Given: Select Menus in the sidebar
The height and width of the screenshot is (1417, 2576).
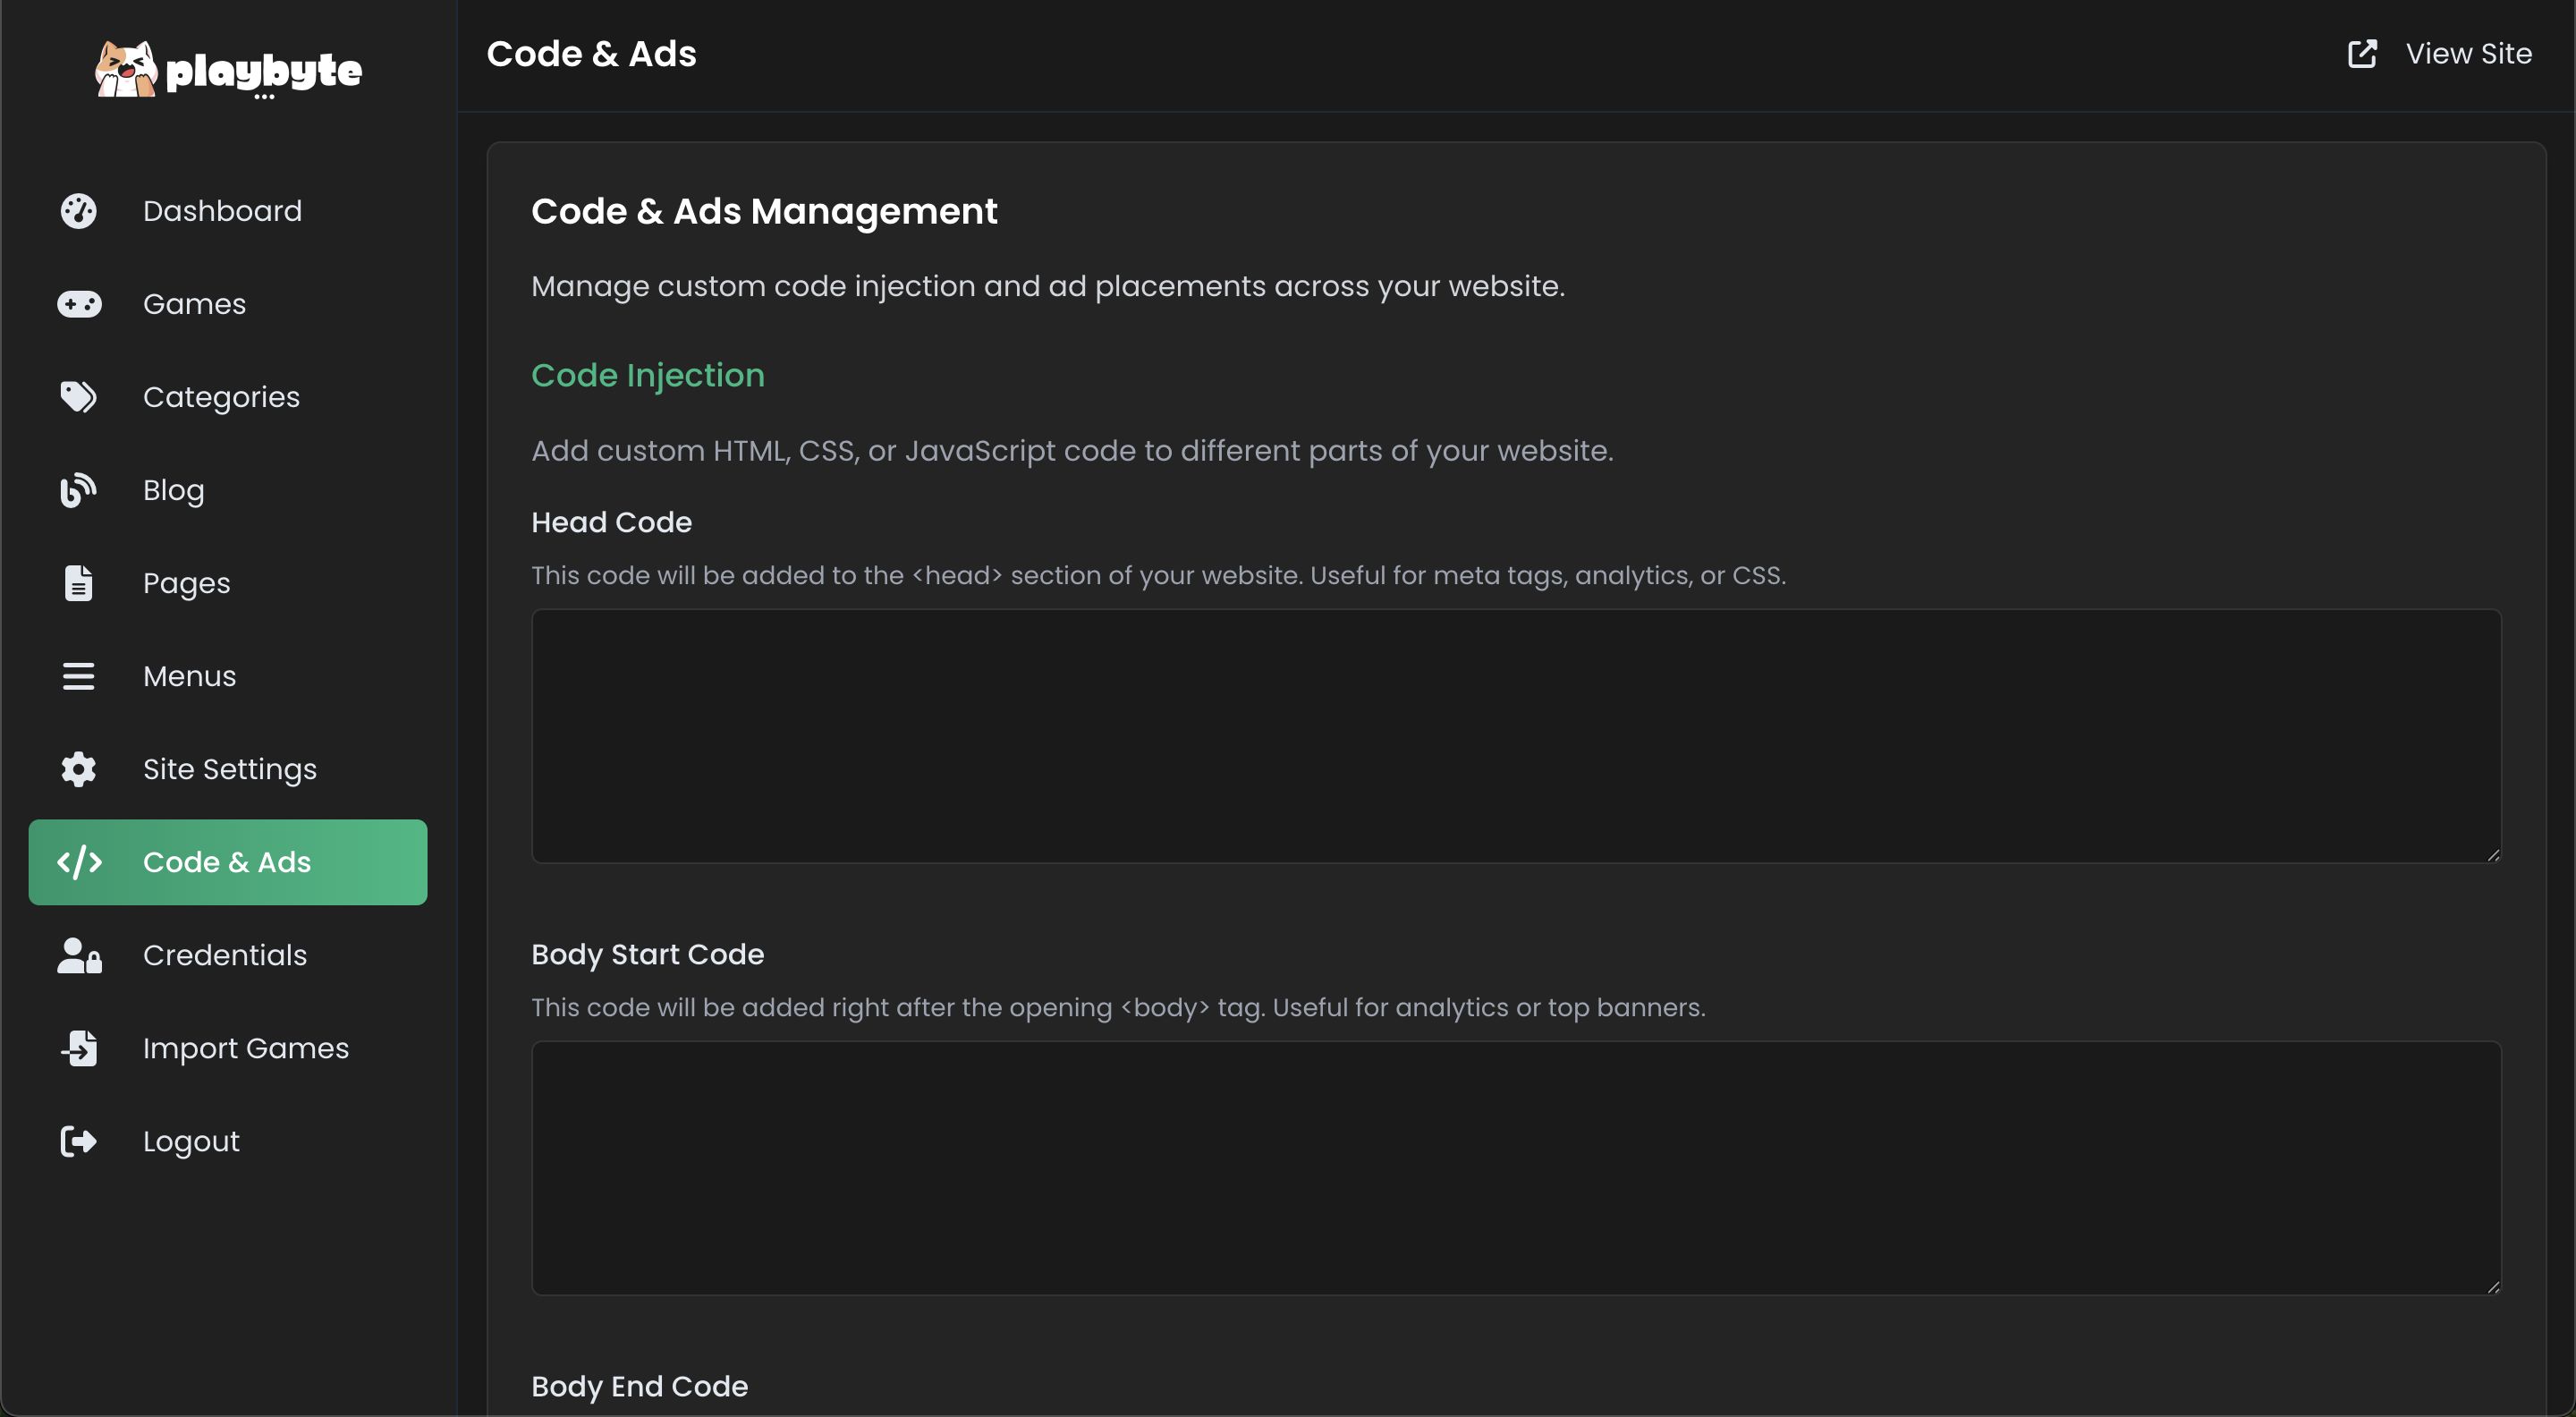Looking at the screenshot, I should tap(228, 676).
